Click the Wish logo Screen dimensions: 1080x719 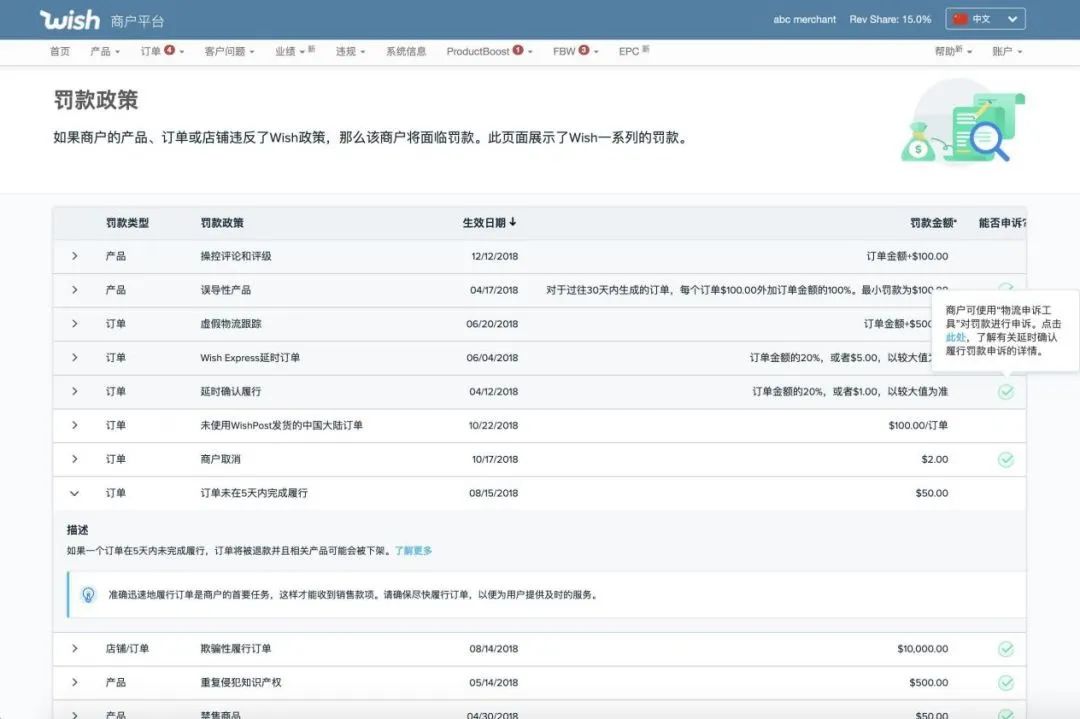[x=70, y=20]
